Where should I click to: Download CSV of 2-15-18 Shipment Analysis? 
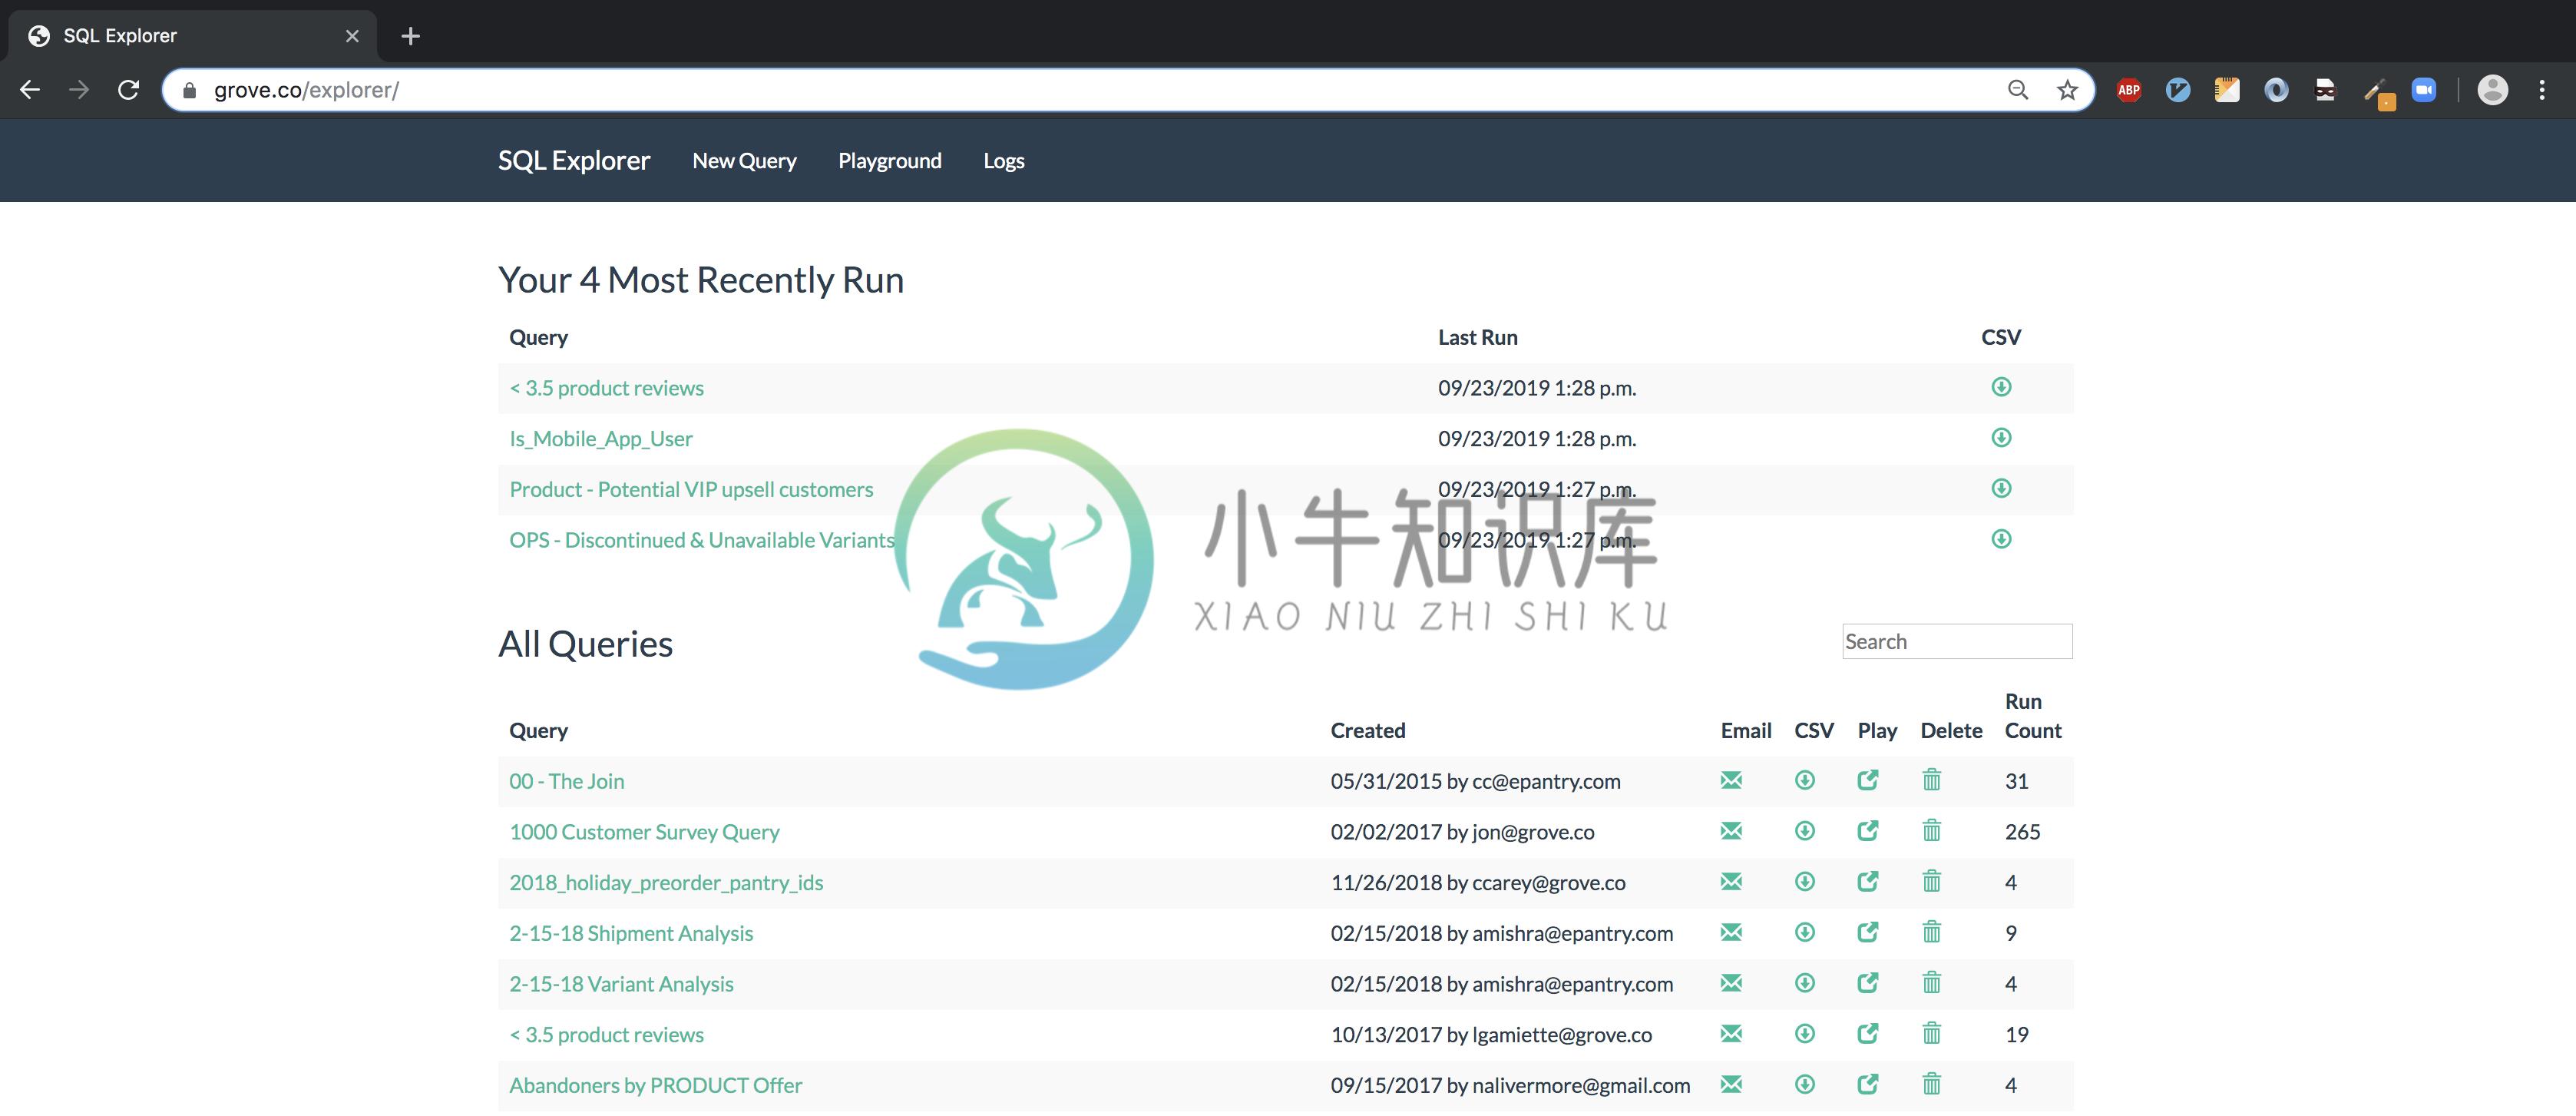point(1805,932)
